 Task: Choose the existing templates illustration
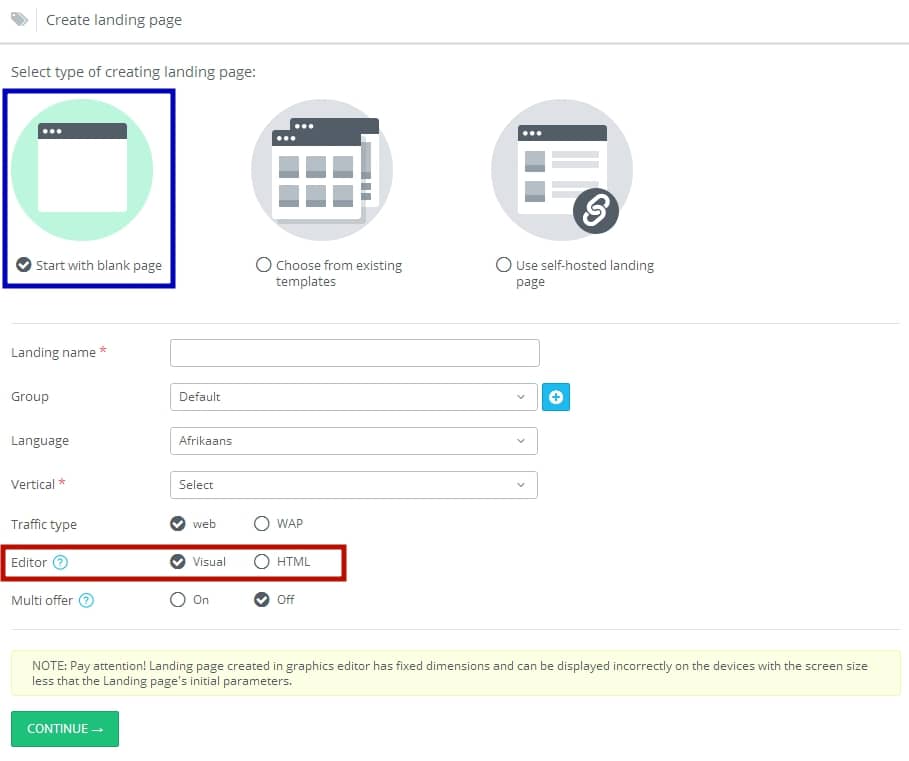pyautogui.click(x=322, y=170)
